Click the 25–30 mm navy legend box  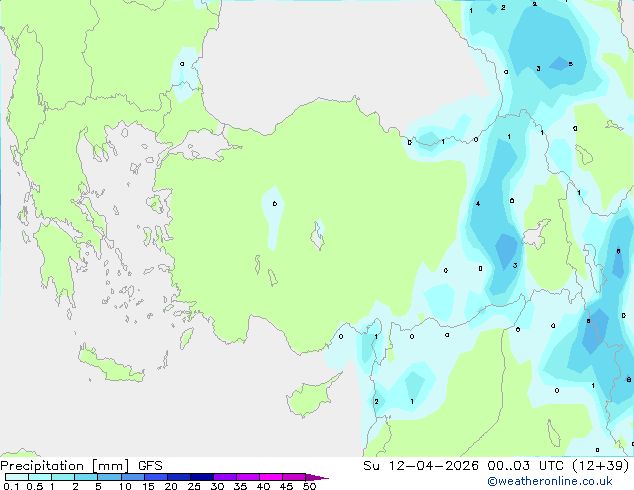[201, 477]
